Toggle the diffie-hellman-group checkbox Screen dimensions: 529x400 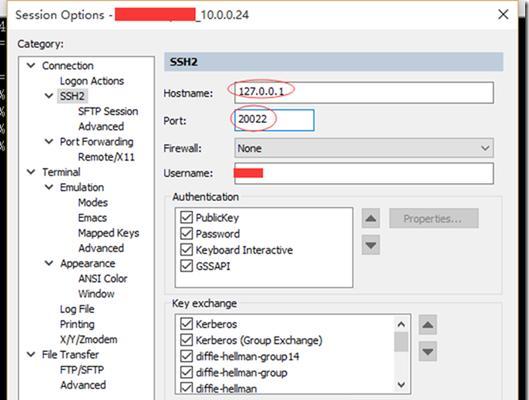point(186,372)
